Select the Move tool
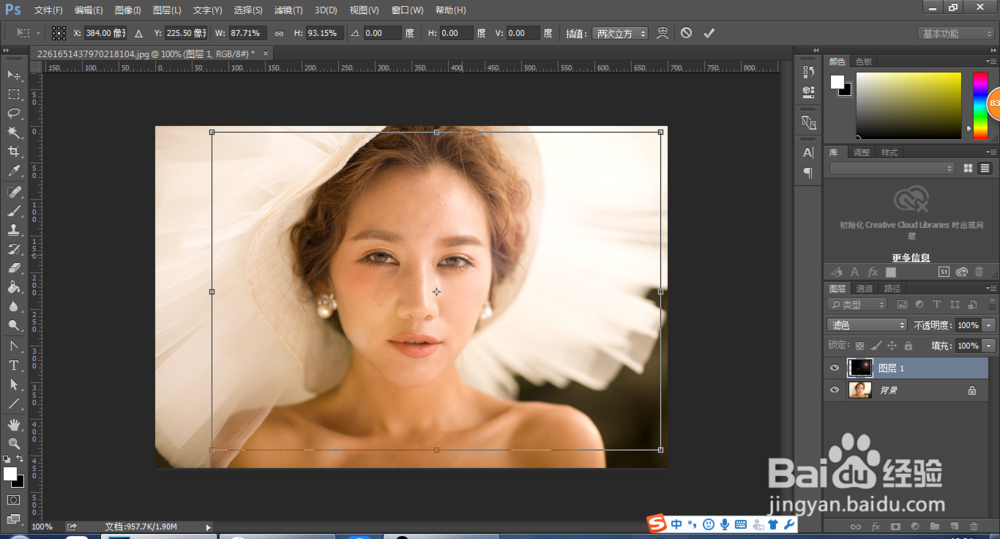Screen dimensions: 1000x539 point(14,75)
